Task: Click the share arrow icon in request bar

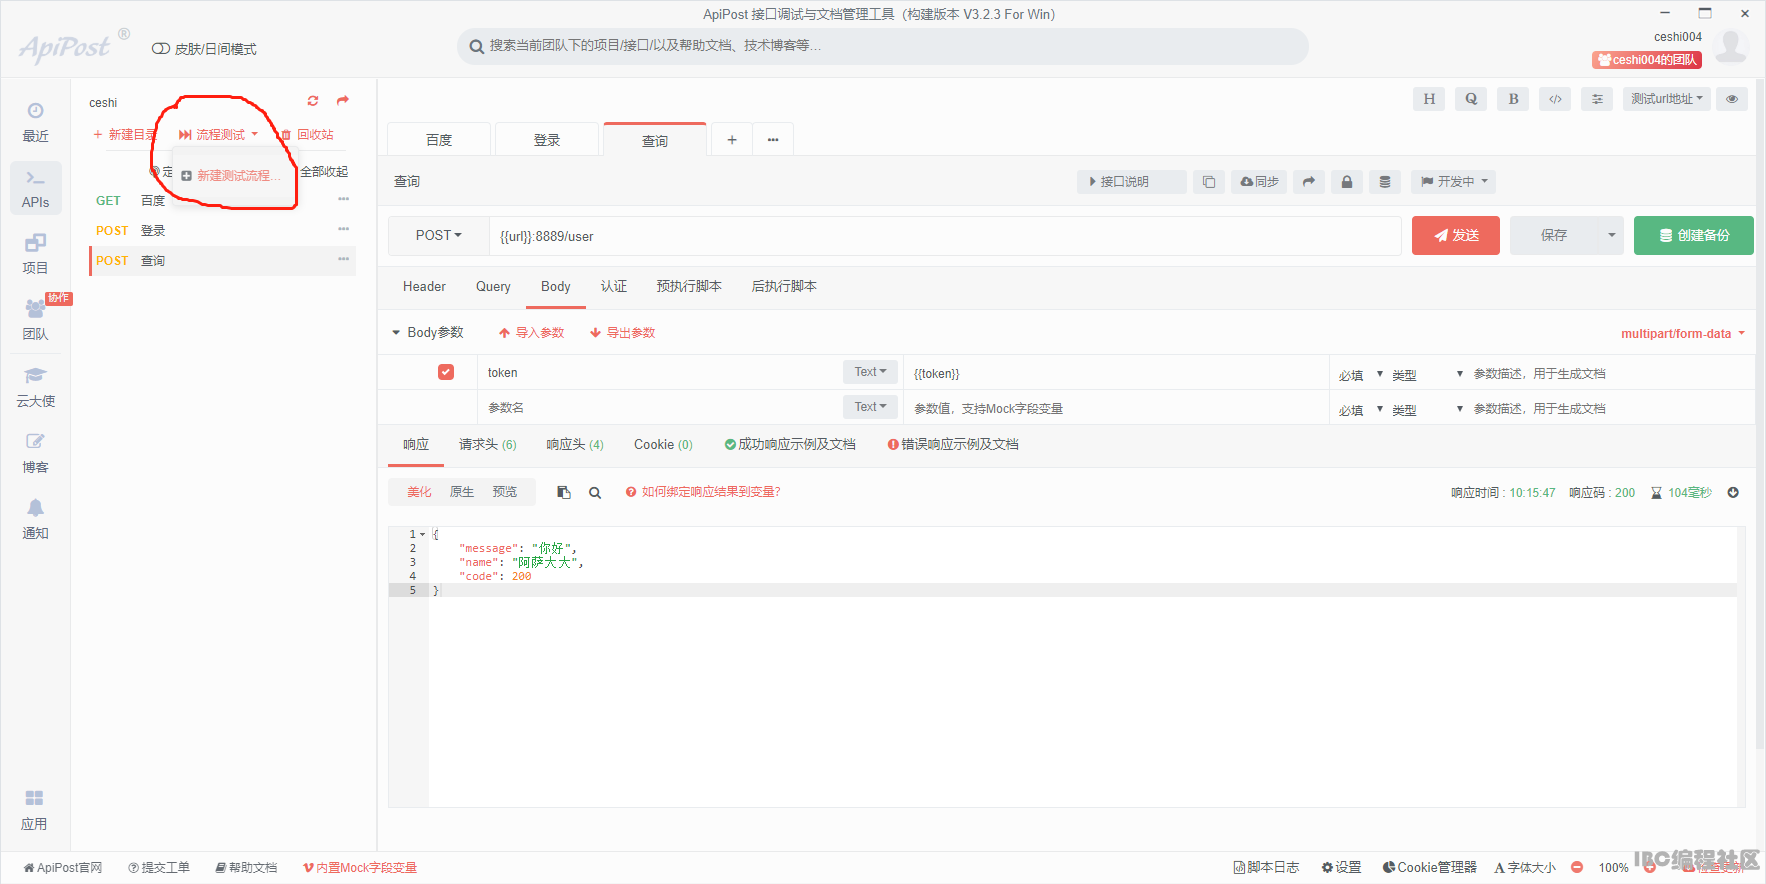Action: coord(1309,182)
